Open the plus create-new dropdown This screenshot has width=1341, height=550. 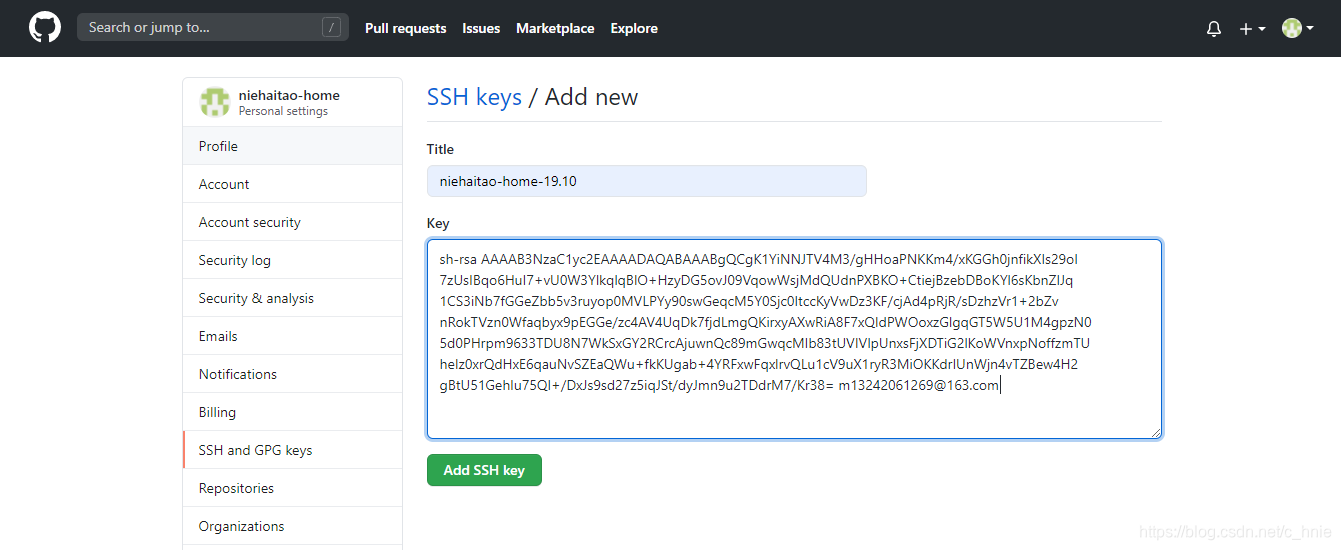pyautogui.click(x=1253, y=29)
